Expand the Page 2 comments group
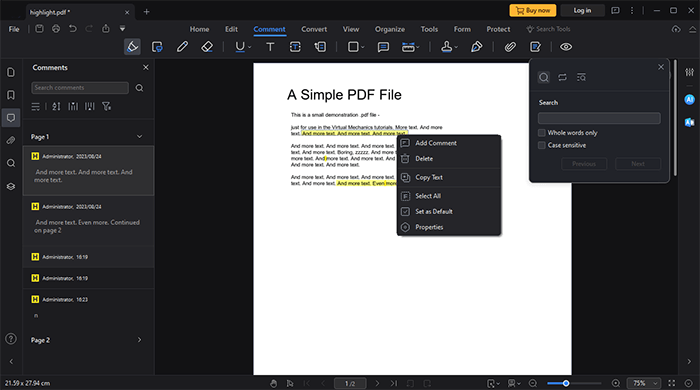 [139, 340]
